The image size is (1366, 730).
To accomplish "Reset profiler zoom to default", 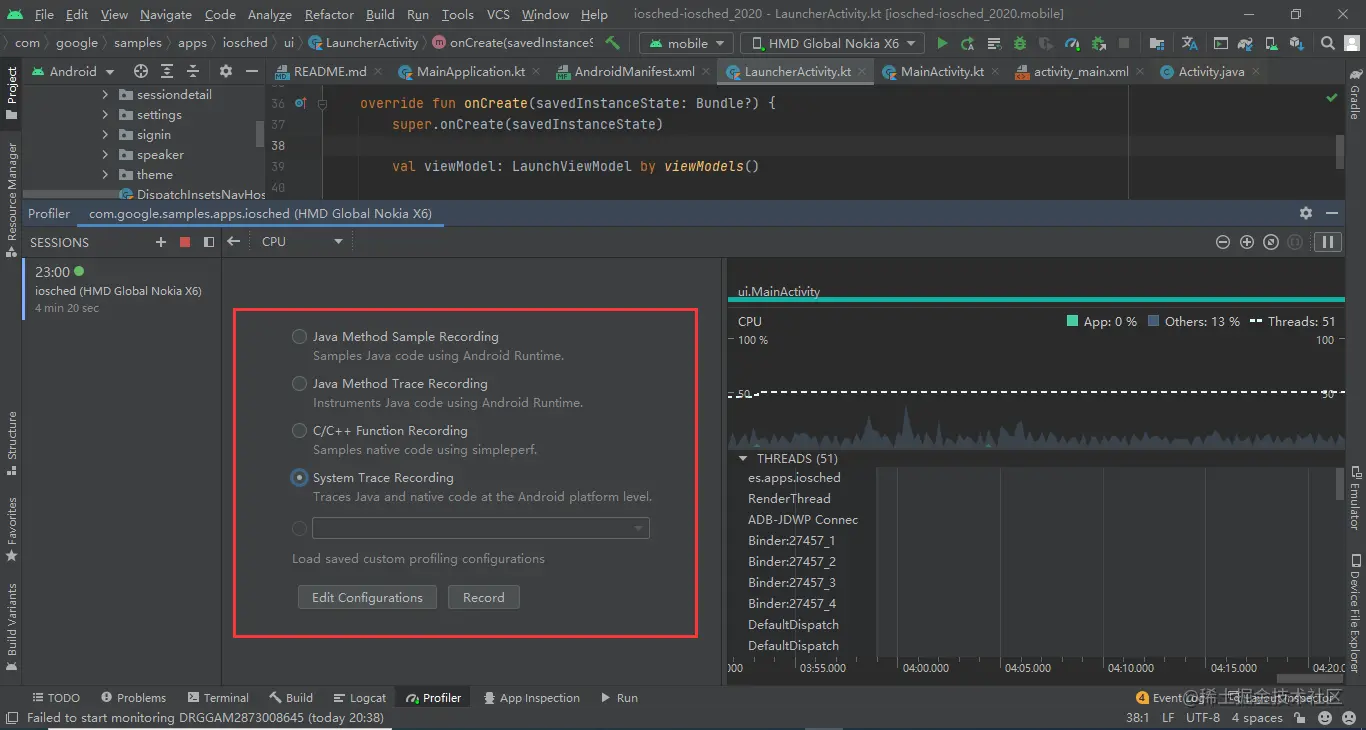I will [1271, 242].
